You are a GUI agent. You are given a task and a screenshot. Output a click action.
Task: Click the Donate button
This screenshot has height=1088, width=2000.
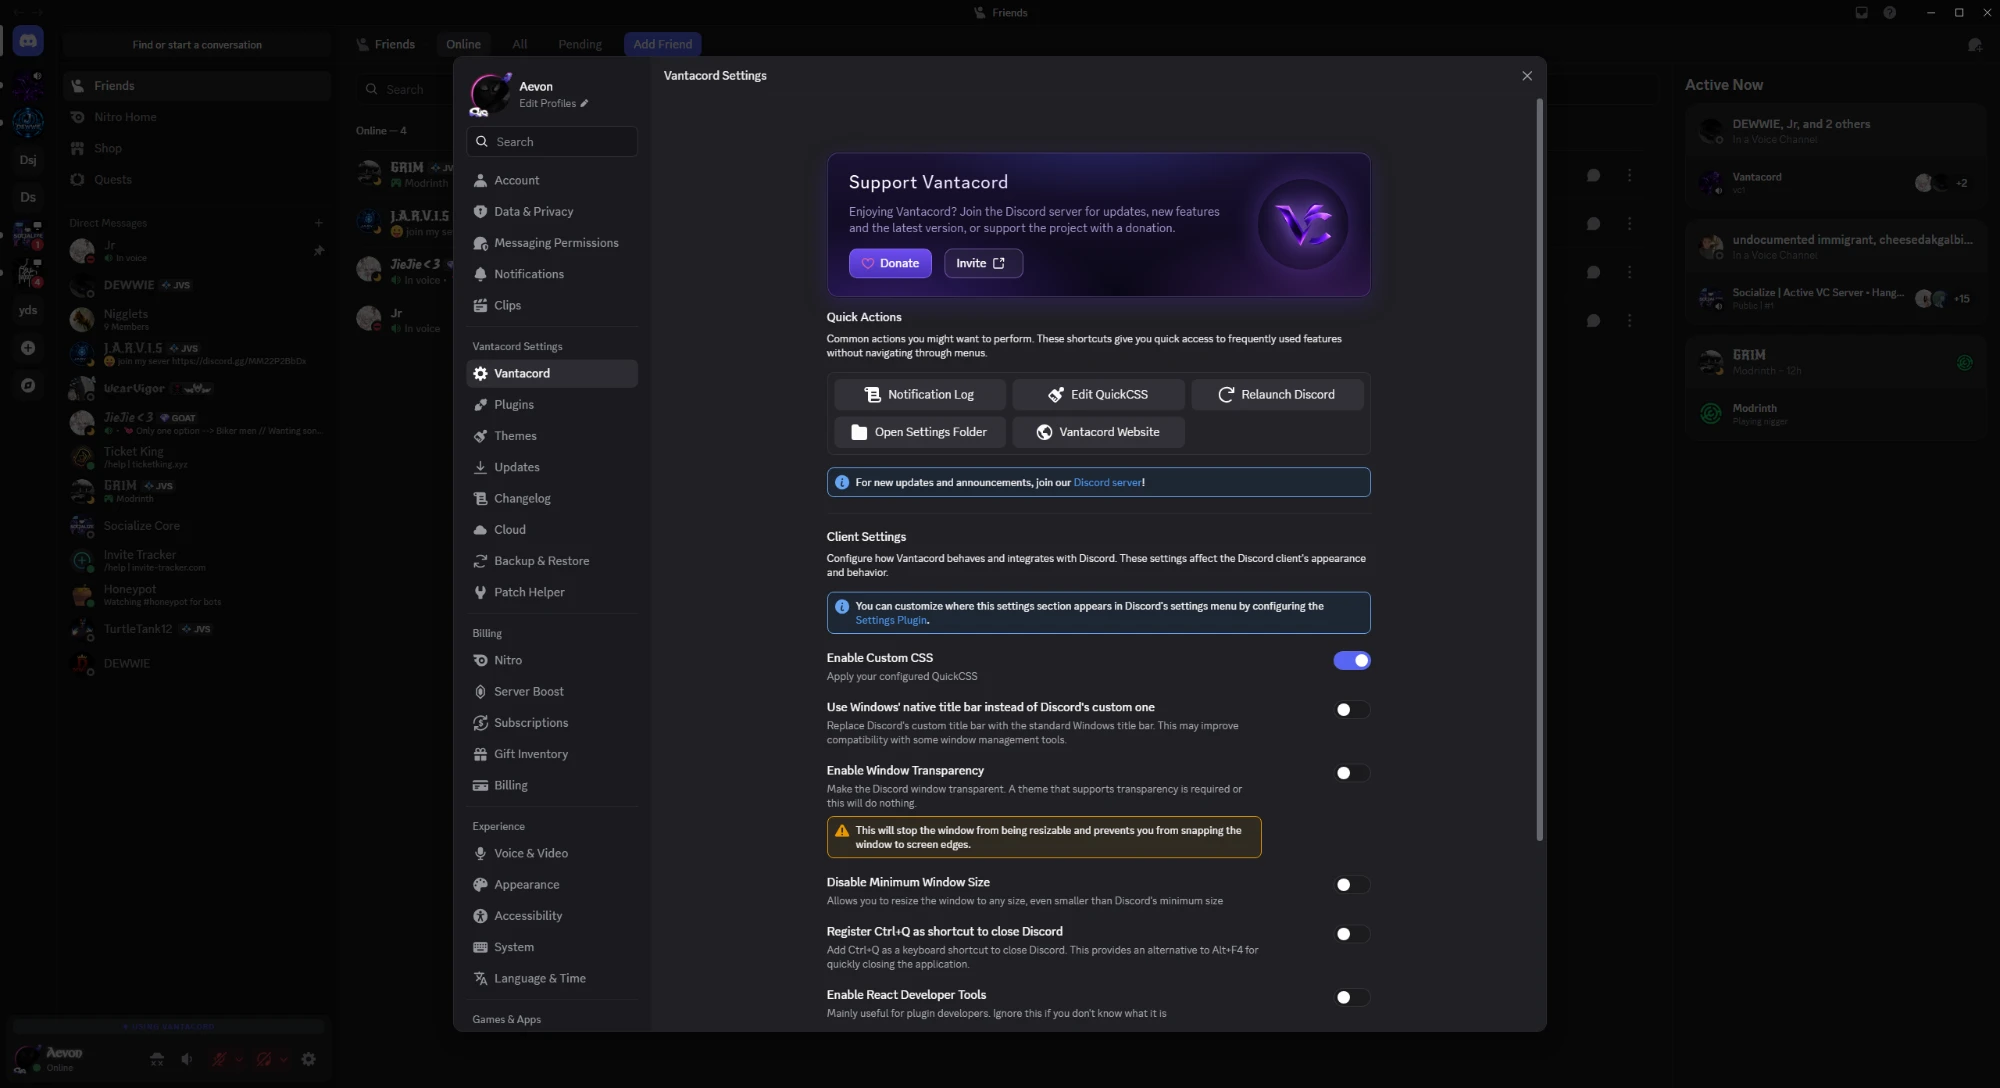pyautogui.click(x=890, y=263)
